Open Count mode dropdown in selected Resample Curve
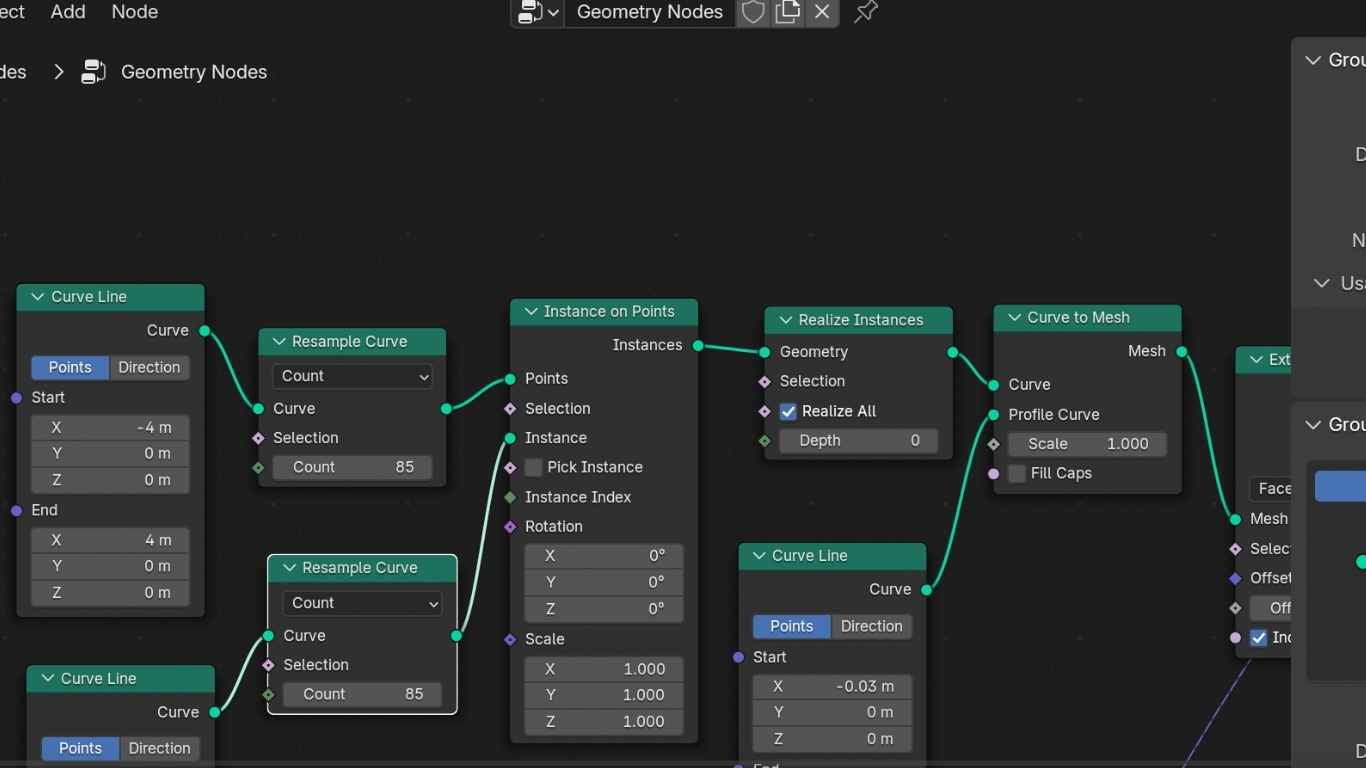This screenshot has height=768, width=1366. click(362, 603)
